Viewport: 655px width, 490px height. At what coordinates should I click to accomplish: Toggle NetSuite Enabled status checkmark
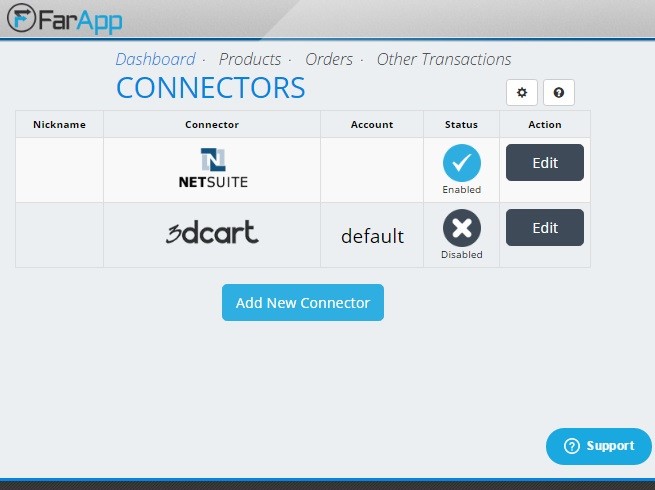click(x=462, y=163)
